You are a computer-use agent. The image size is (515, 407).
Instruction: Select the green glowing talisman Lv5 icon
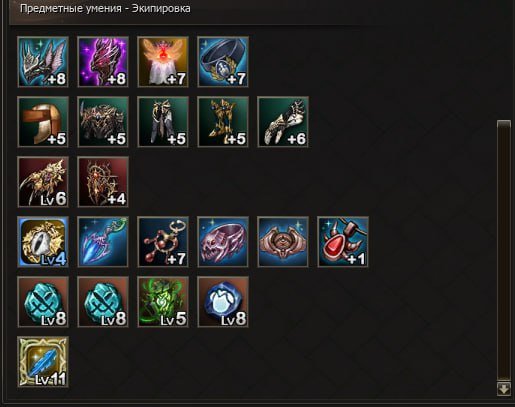click(163, 302)
